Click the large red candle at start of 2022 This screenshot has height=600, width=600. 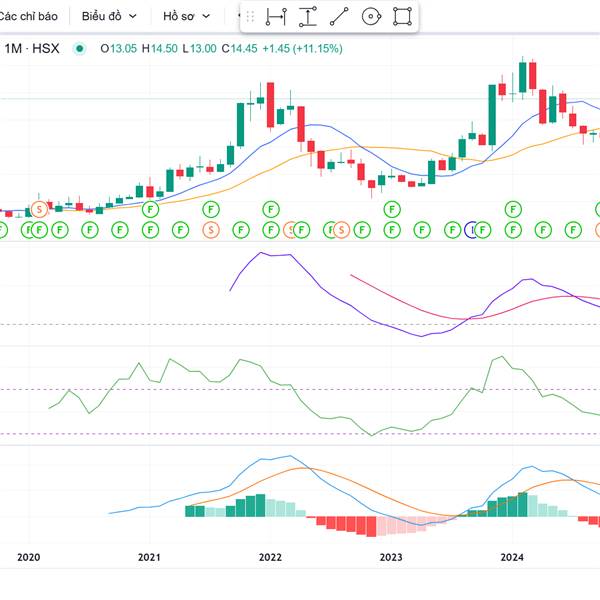click(270, 104)
